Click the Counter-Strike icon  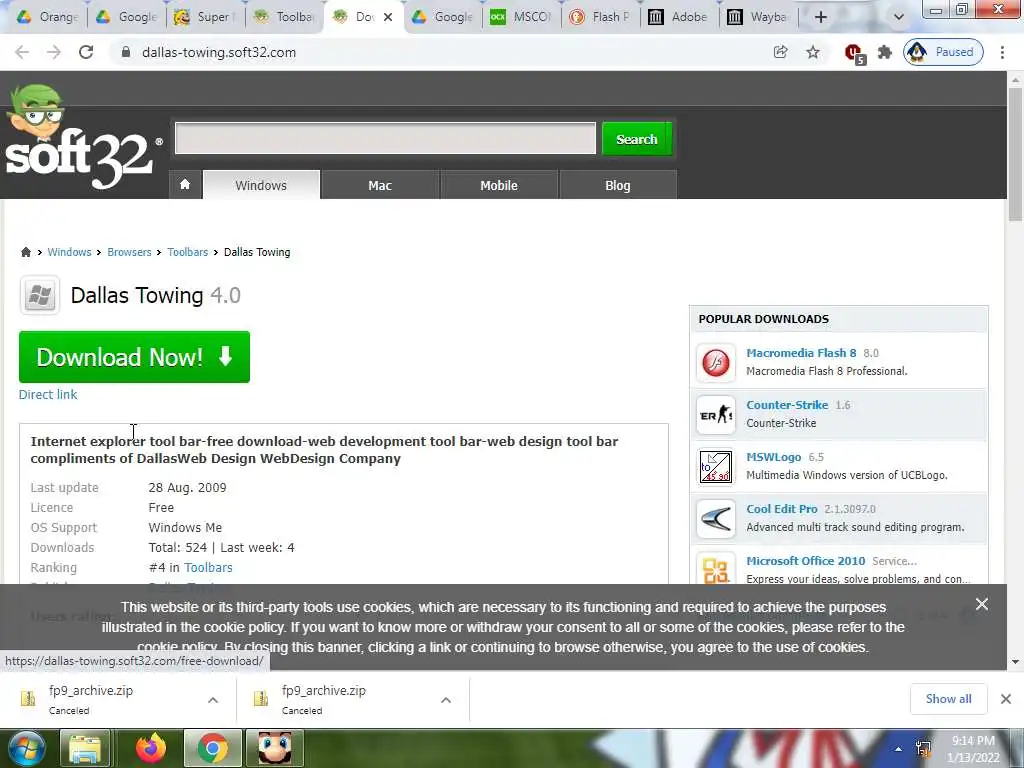716,415
